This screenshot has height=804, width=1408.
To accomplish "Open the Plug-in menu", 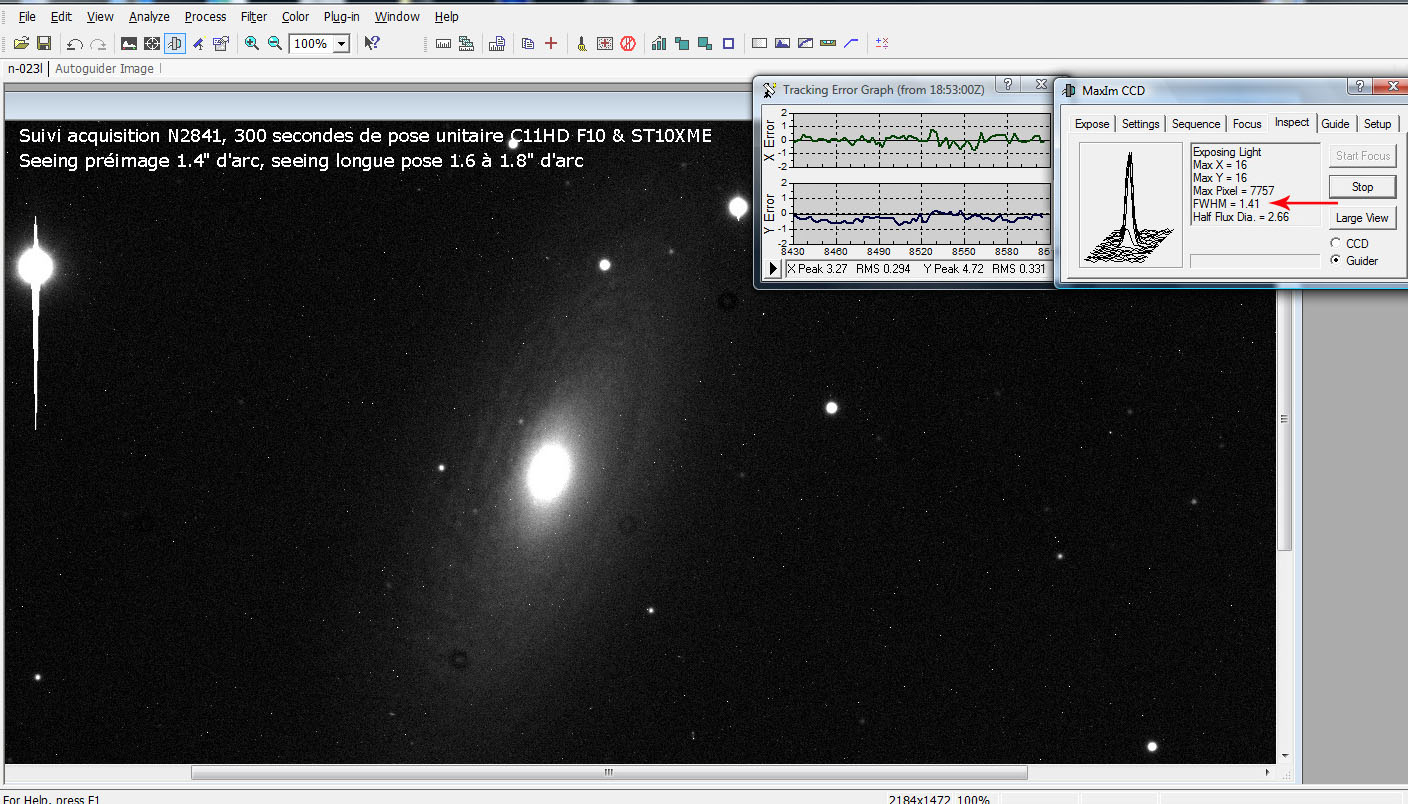I will tap(341, 17).
